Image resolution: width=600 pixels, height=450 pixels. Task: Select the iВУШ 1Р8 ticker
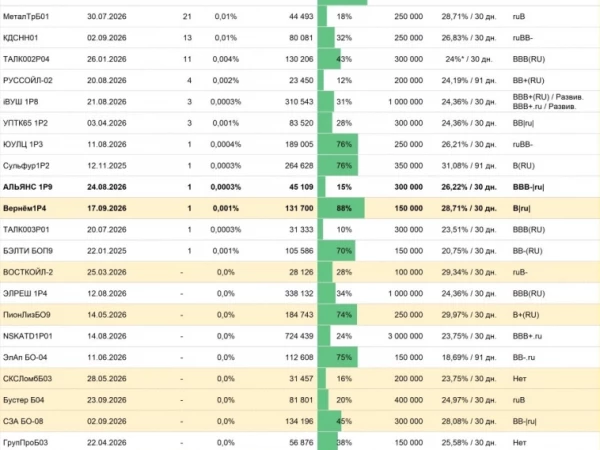21,102
